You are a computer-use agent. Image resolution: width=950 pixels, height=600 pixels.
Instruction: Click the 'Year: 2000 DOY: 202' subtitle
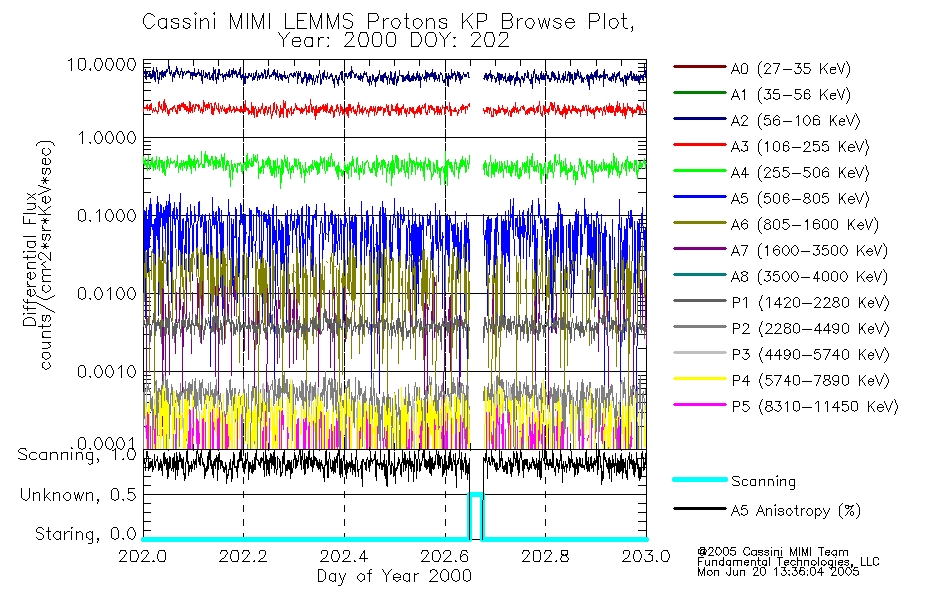click(394, 41)
